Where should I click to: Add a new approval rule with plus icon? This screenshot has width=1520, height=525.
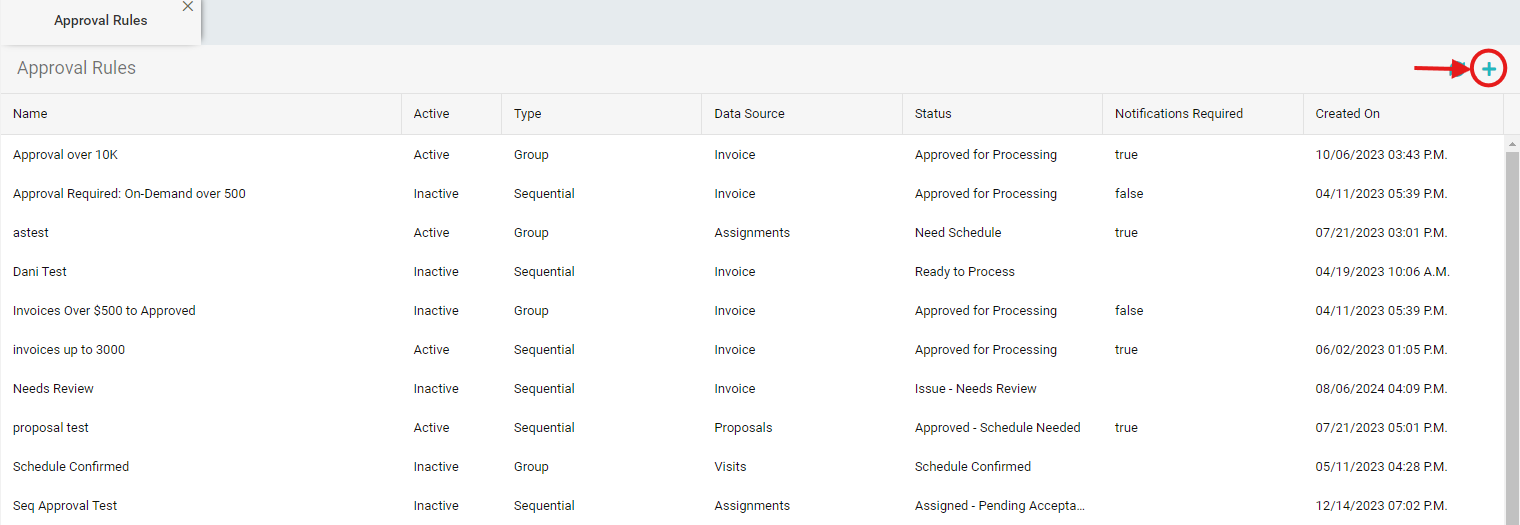coord(1489,69)
